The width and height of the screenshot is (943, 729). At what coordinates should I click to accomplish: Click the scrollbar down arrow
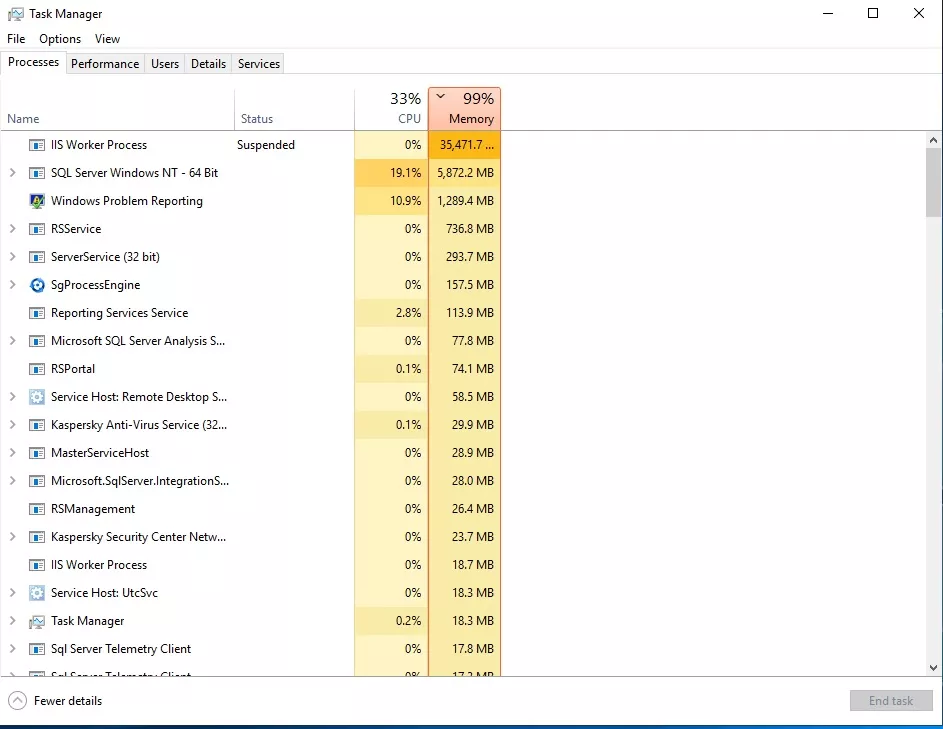click(x=933, y=667)
